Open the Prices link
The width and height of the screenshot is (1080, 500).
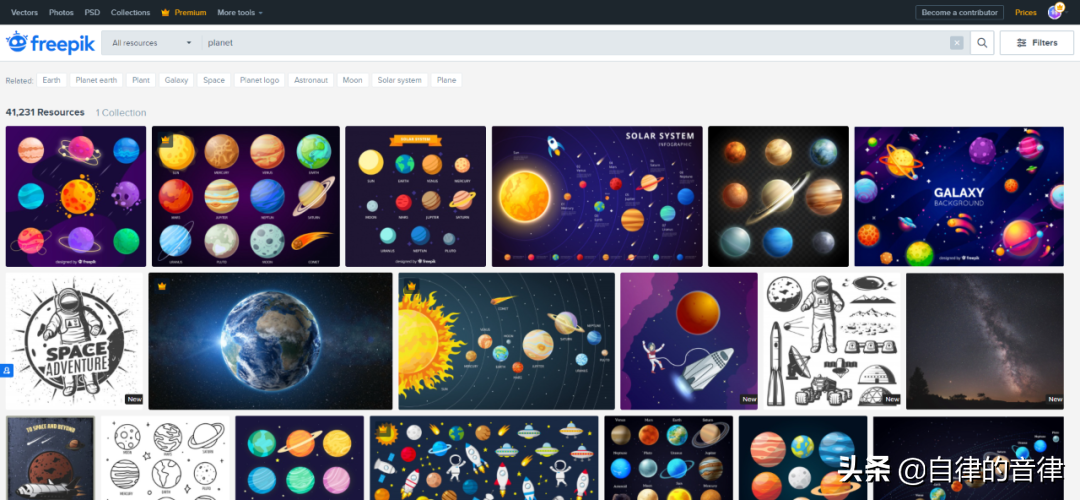coord(1026,12)
